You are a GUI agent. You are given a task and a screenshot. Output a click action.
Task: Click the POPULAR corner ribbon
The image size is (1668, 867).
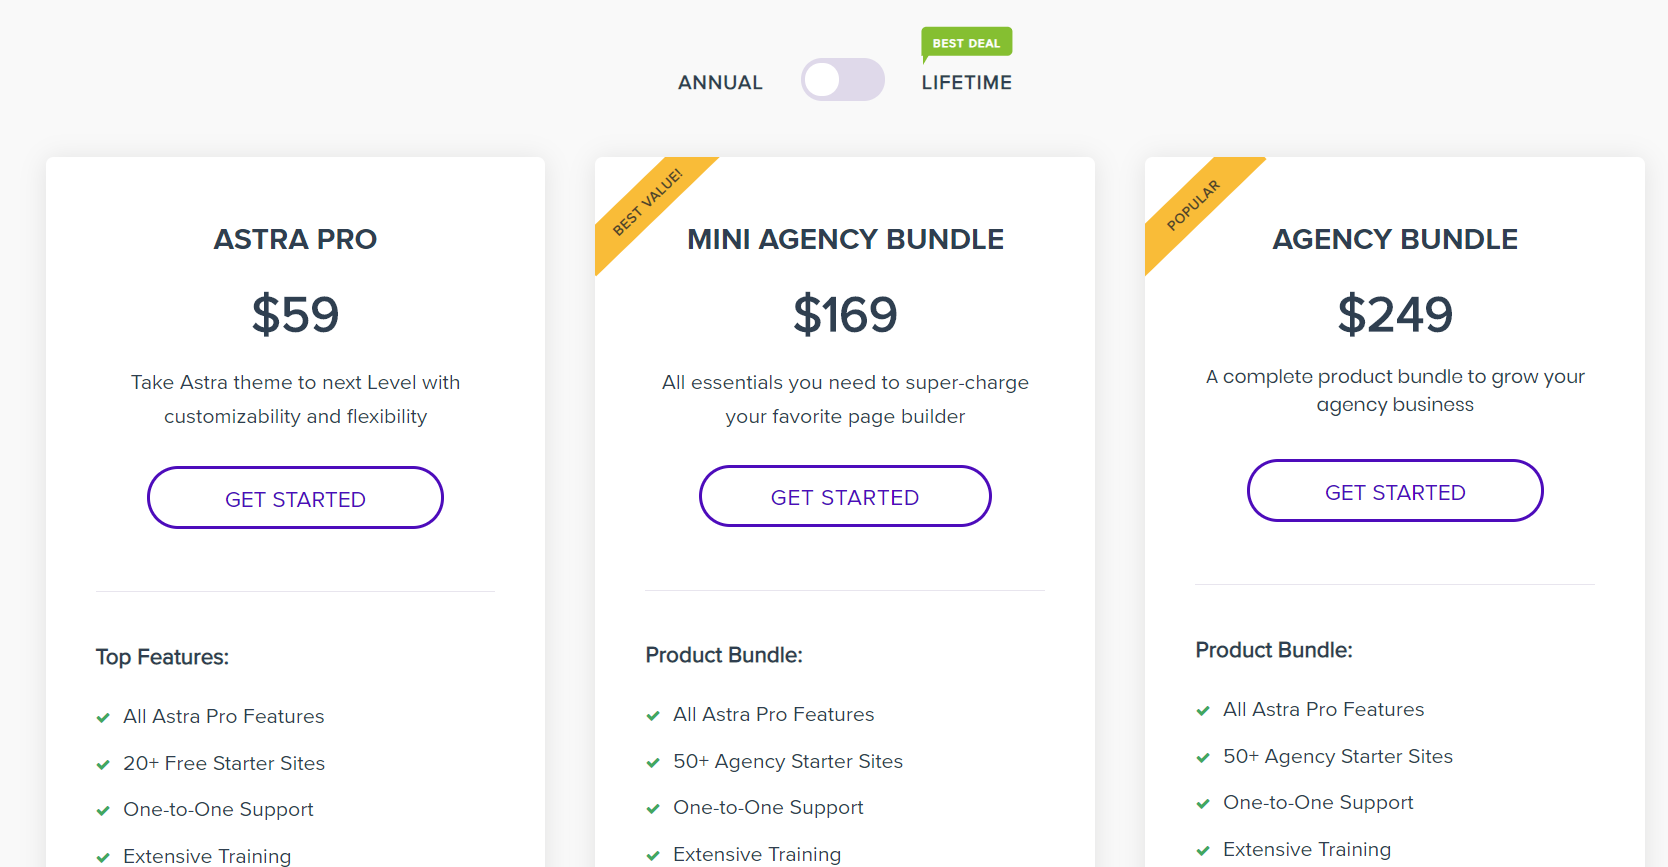[1193, 205]
